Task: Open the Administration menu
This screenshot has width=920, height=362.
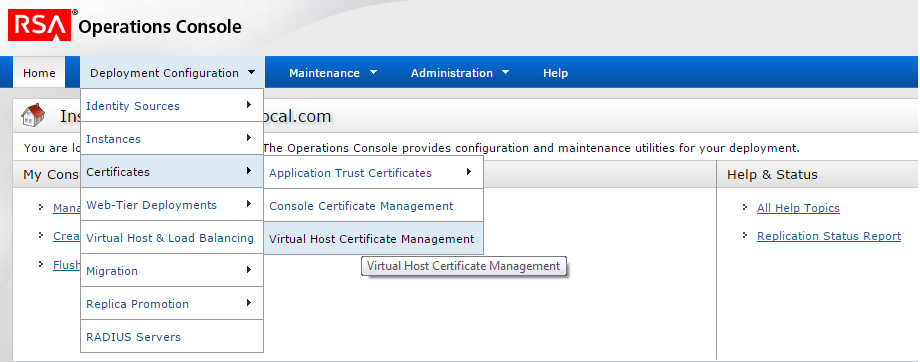Action: (x=460, y=73)
